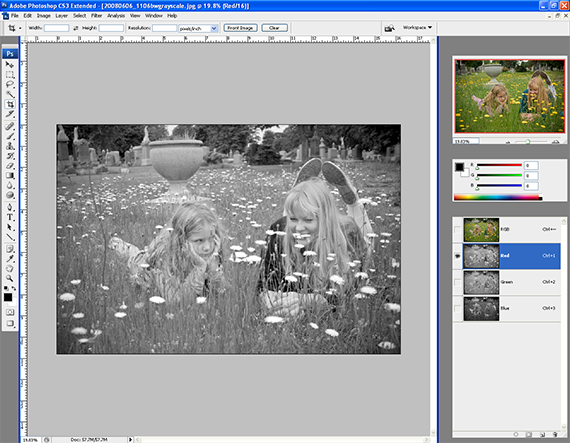The image size is (570, 443).
Task: Swap the foreground and background colors
Action: tap(13, 288)
